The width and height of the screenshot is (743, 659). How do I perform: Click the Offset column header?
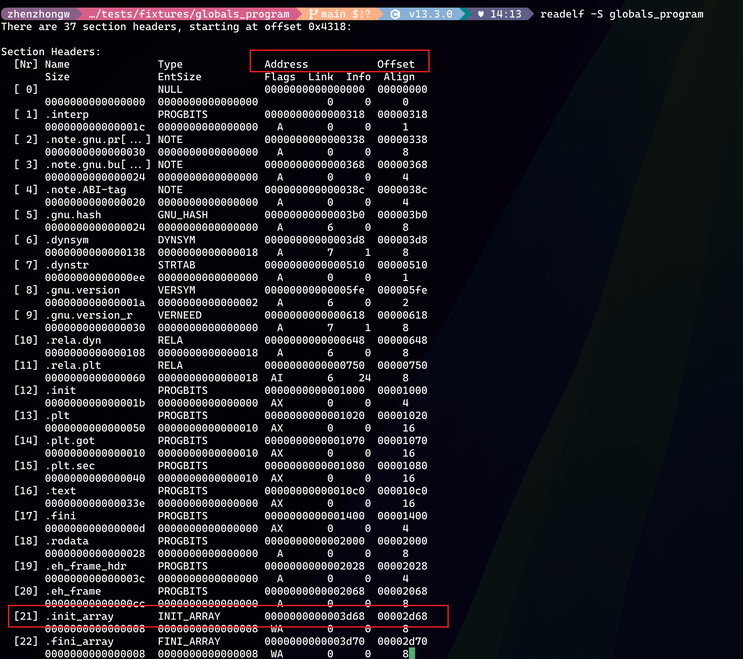[396, 64]
